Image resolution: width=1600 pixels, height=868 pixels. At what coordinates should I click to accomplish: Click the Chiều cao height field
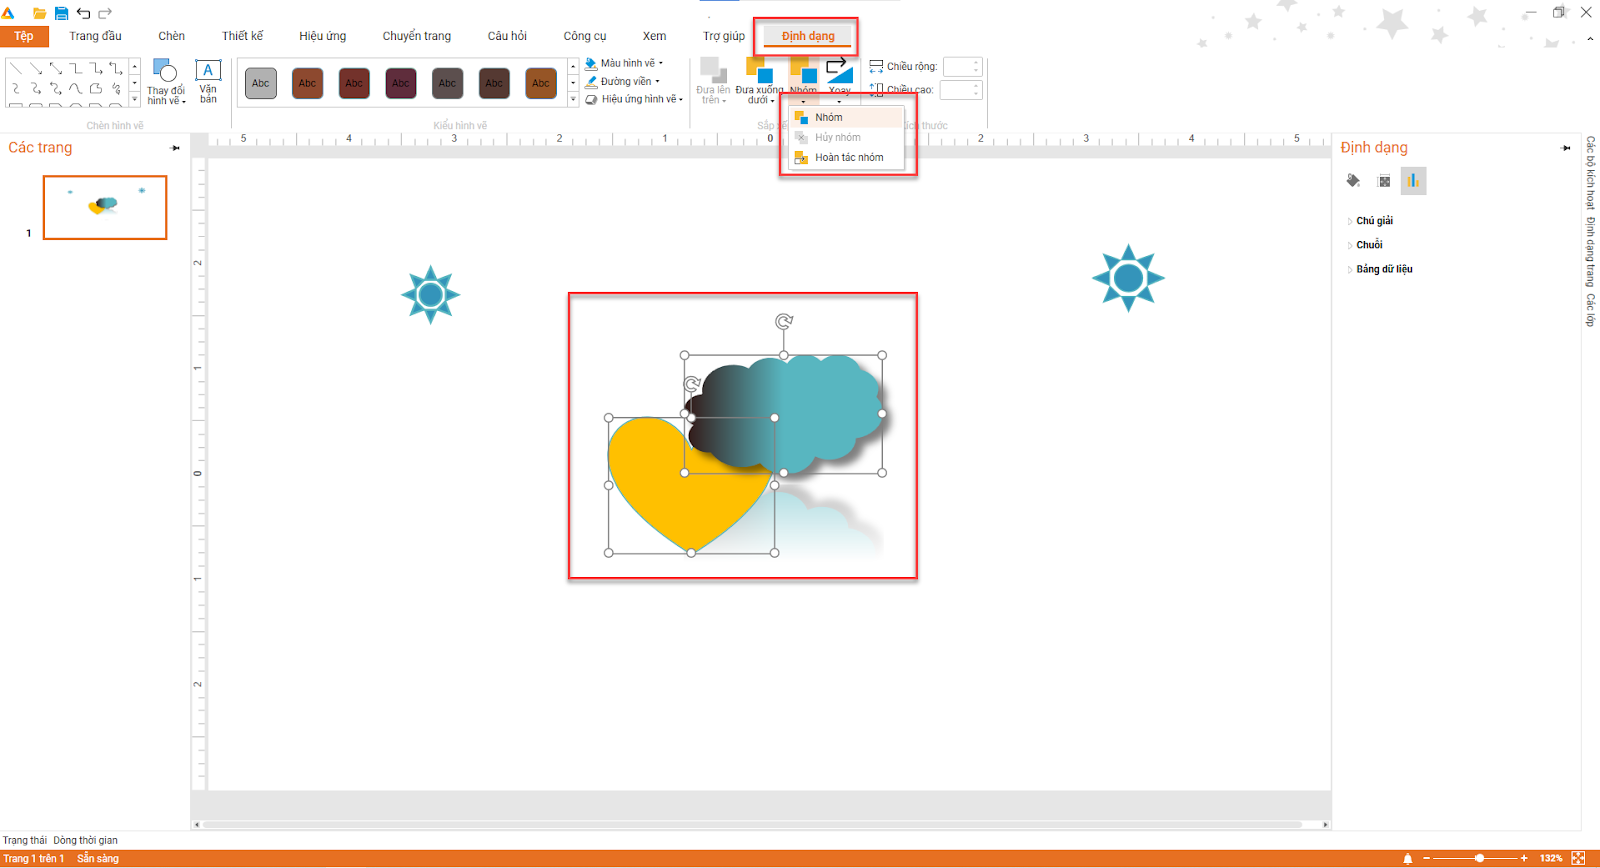point(961,90)
